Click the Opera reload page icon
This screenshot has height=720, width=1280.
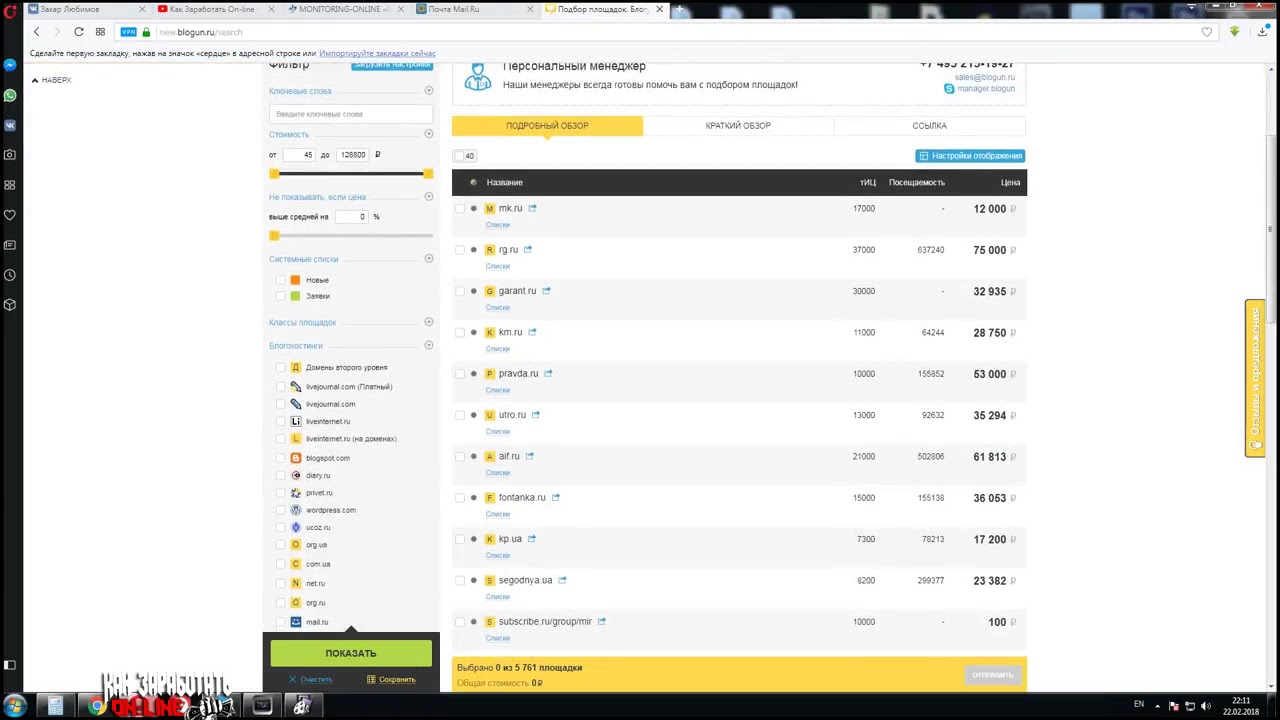pos(78,32)
